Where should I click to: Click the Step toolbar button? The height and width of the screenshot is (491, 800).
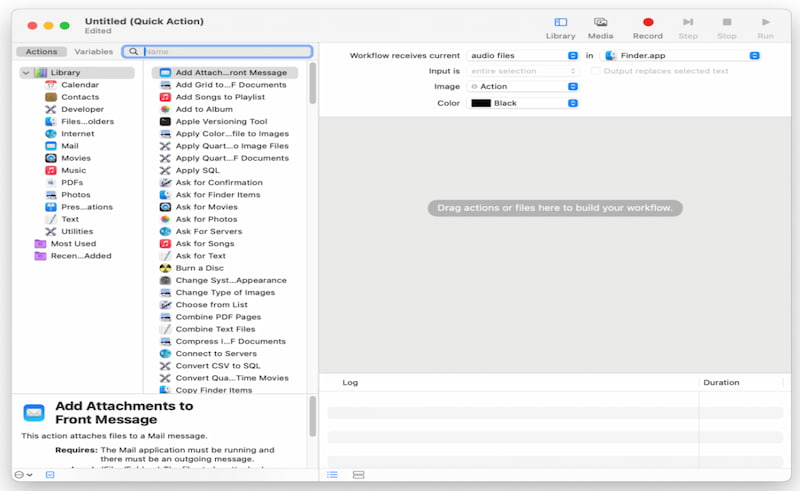[x=688, y=28]
